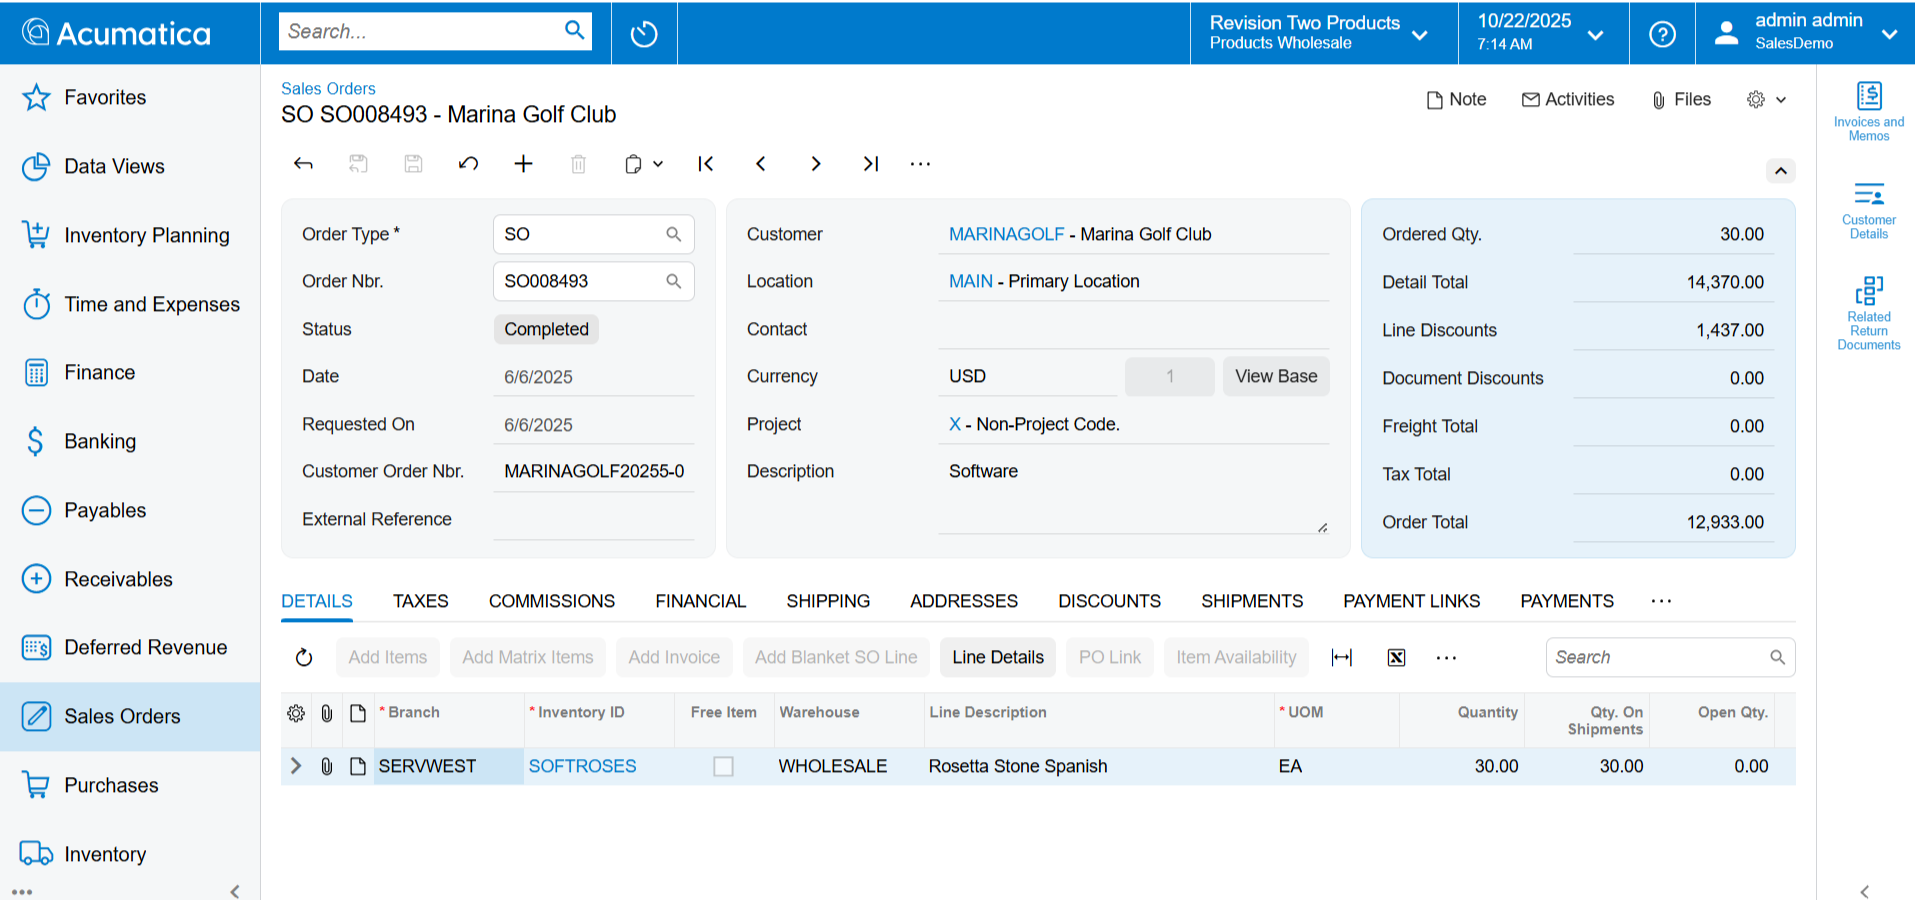Screen dimensions: 1915x900
Task: Click the add new record plus icon
Action: pos(523,164)
